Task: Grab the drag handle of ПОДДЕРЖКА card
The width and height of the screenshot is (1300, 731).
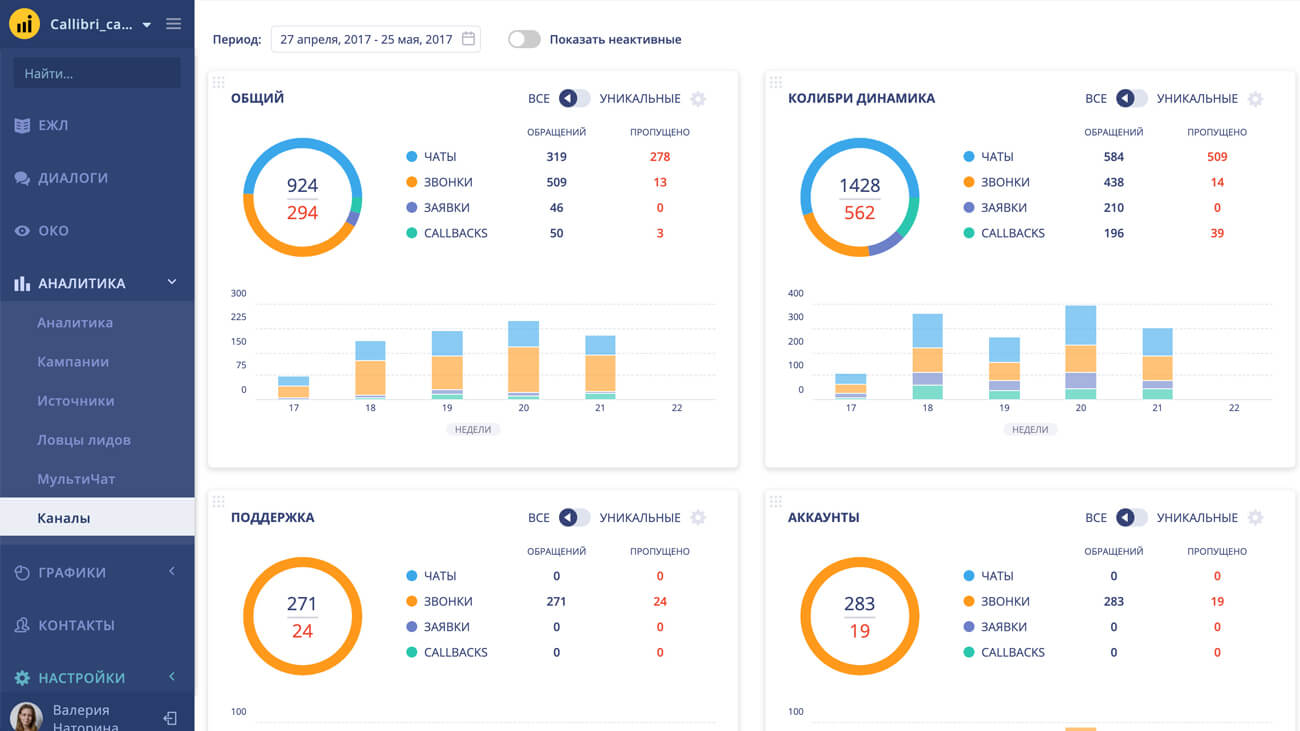Action: click(219, 501)
